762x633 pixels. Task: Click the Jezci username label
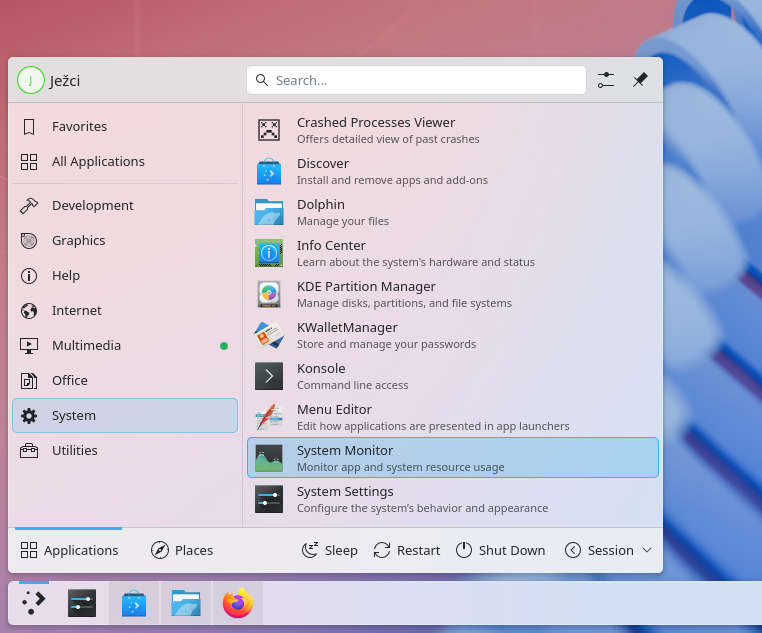click(65, 81)
